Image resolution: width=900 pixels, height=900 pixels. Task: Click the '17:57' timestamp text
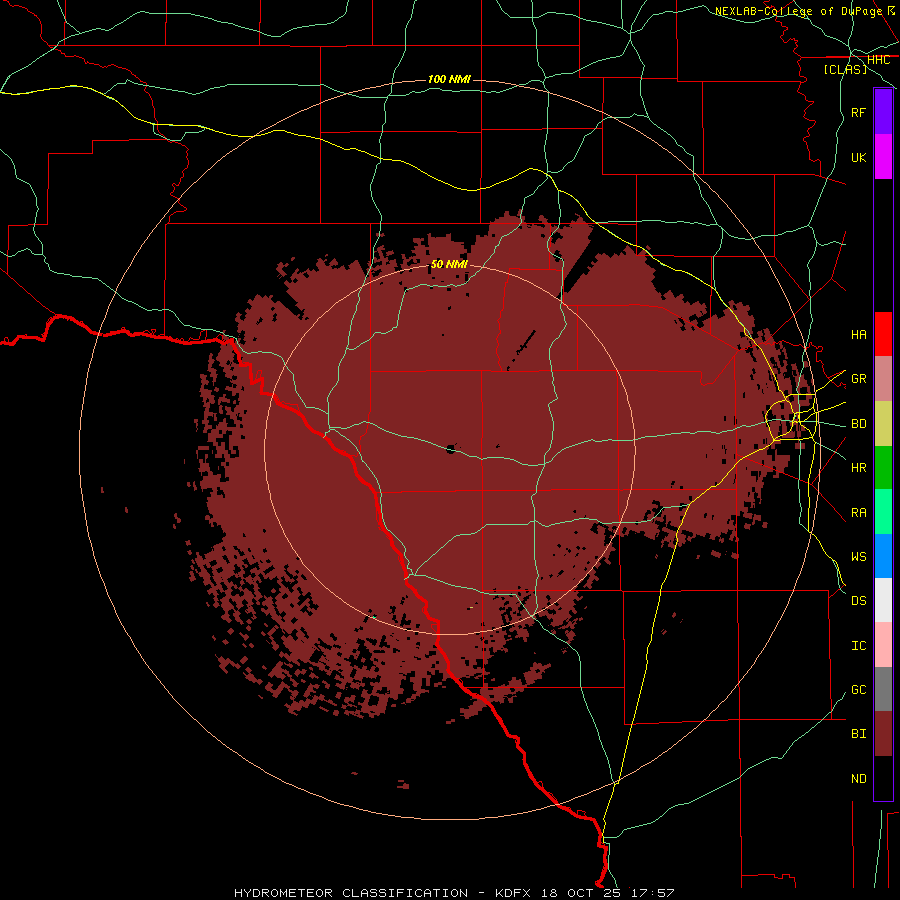point(653,893)
